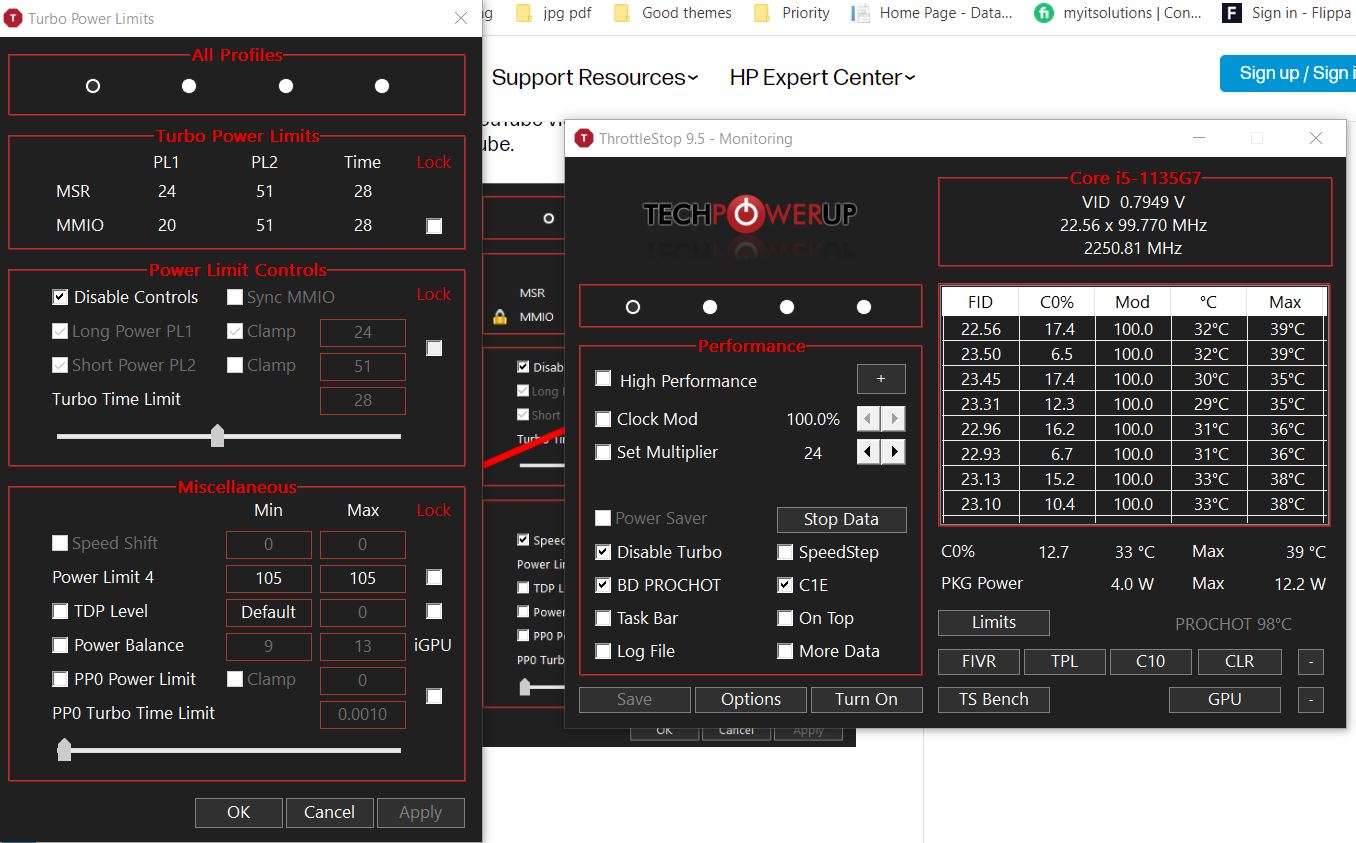Enable the High Performance checkbox

pos(603,379)
